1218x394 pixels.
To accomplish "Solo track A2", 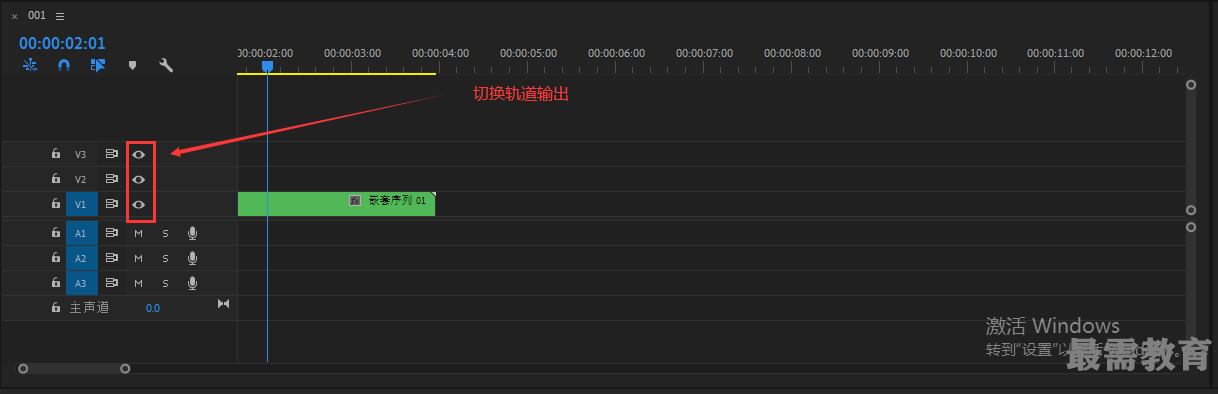I will (166, 258).
